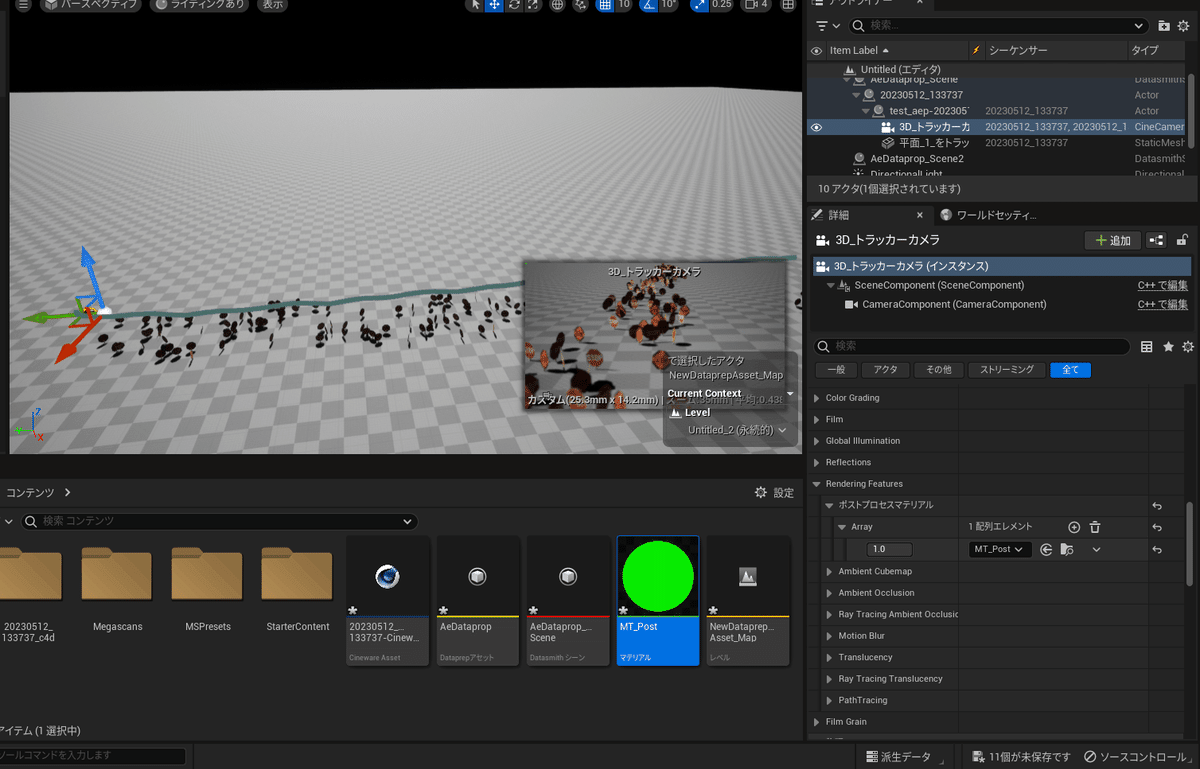Select the アクタ filter tab

click(885, 370)
